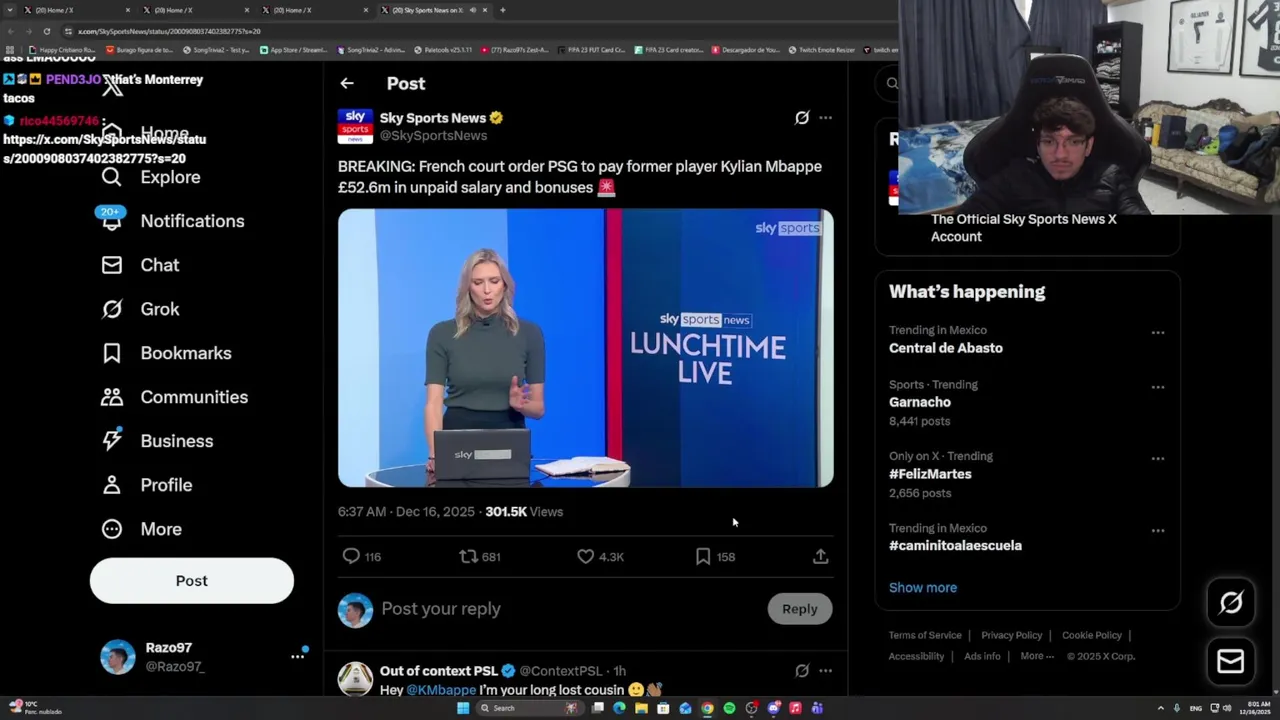Click the white Post button

192,581
